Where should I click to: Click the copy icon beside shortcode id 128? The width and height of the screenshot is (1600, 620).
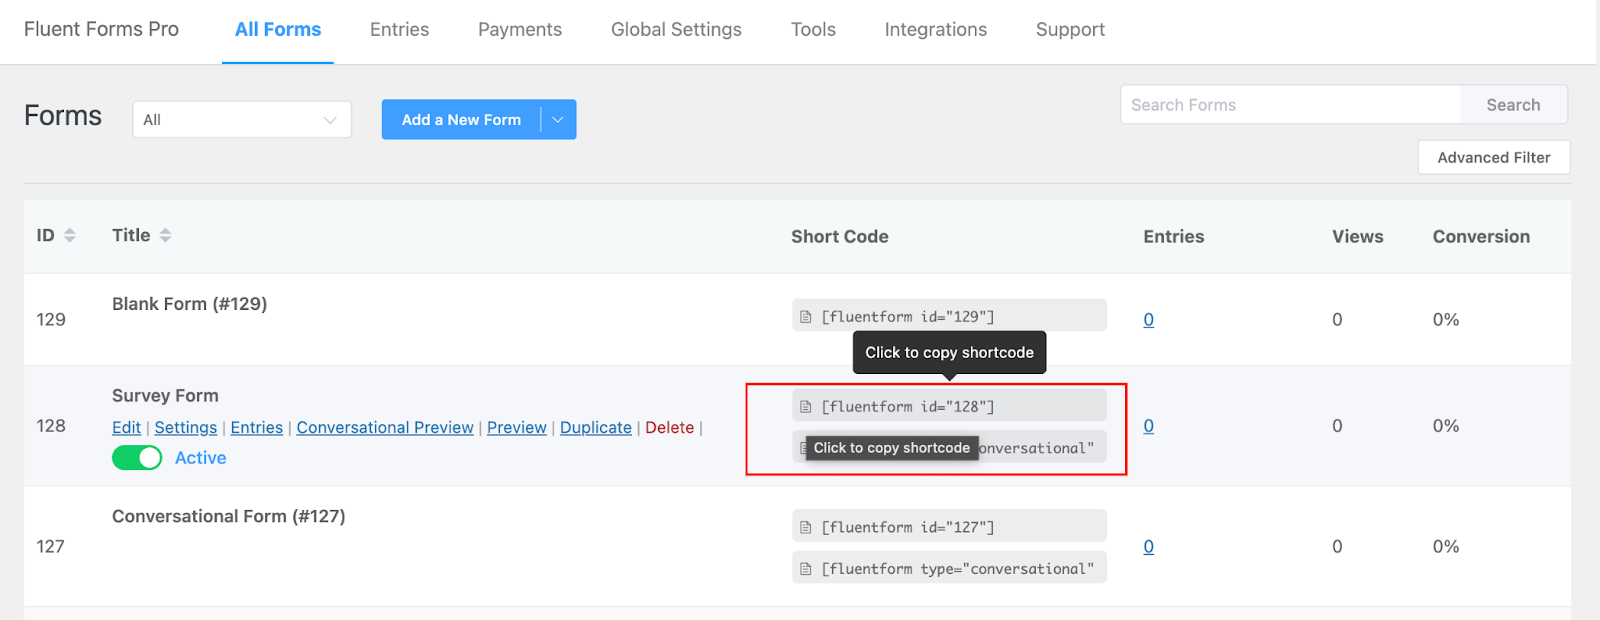(x=806, y=407)
